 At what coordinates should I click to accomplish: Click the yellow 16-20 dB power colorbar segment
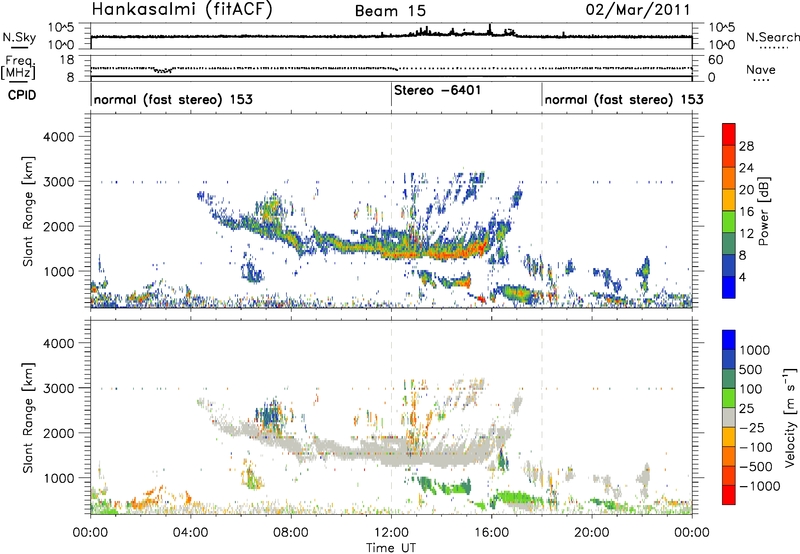(x=729, y=200)
